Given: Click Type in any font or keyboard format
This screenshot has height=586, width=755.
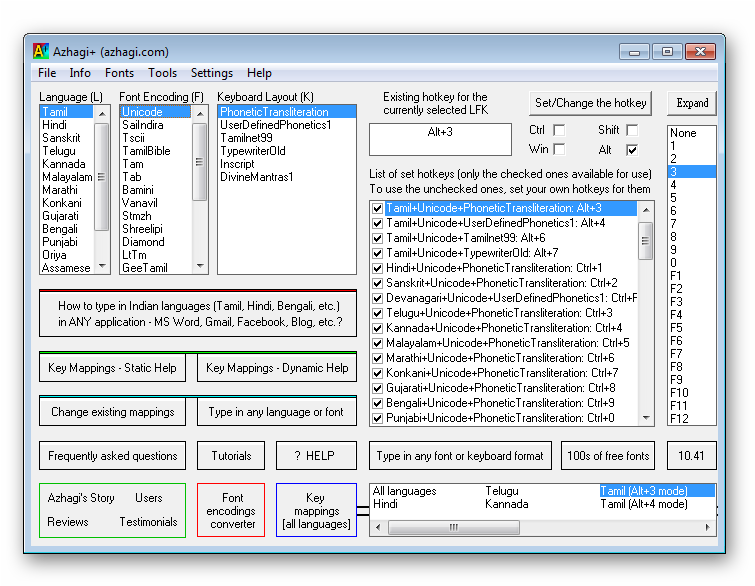Looking at the screenshot, I should [x=460, y=456].
